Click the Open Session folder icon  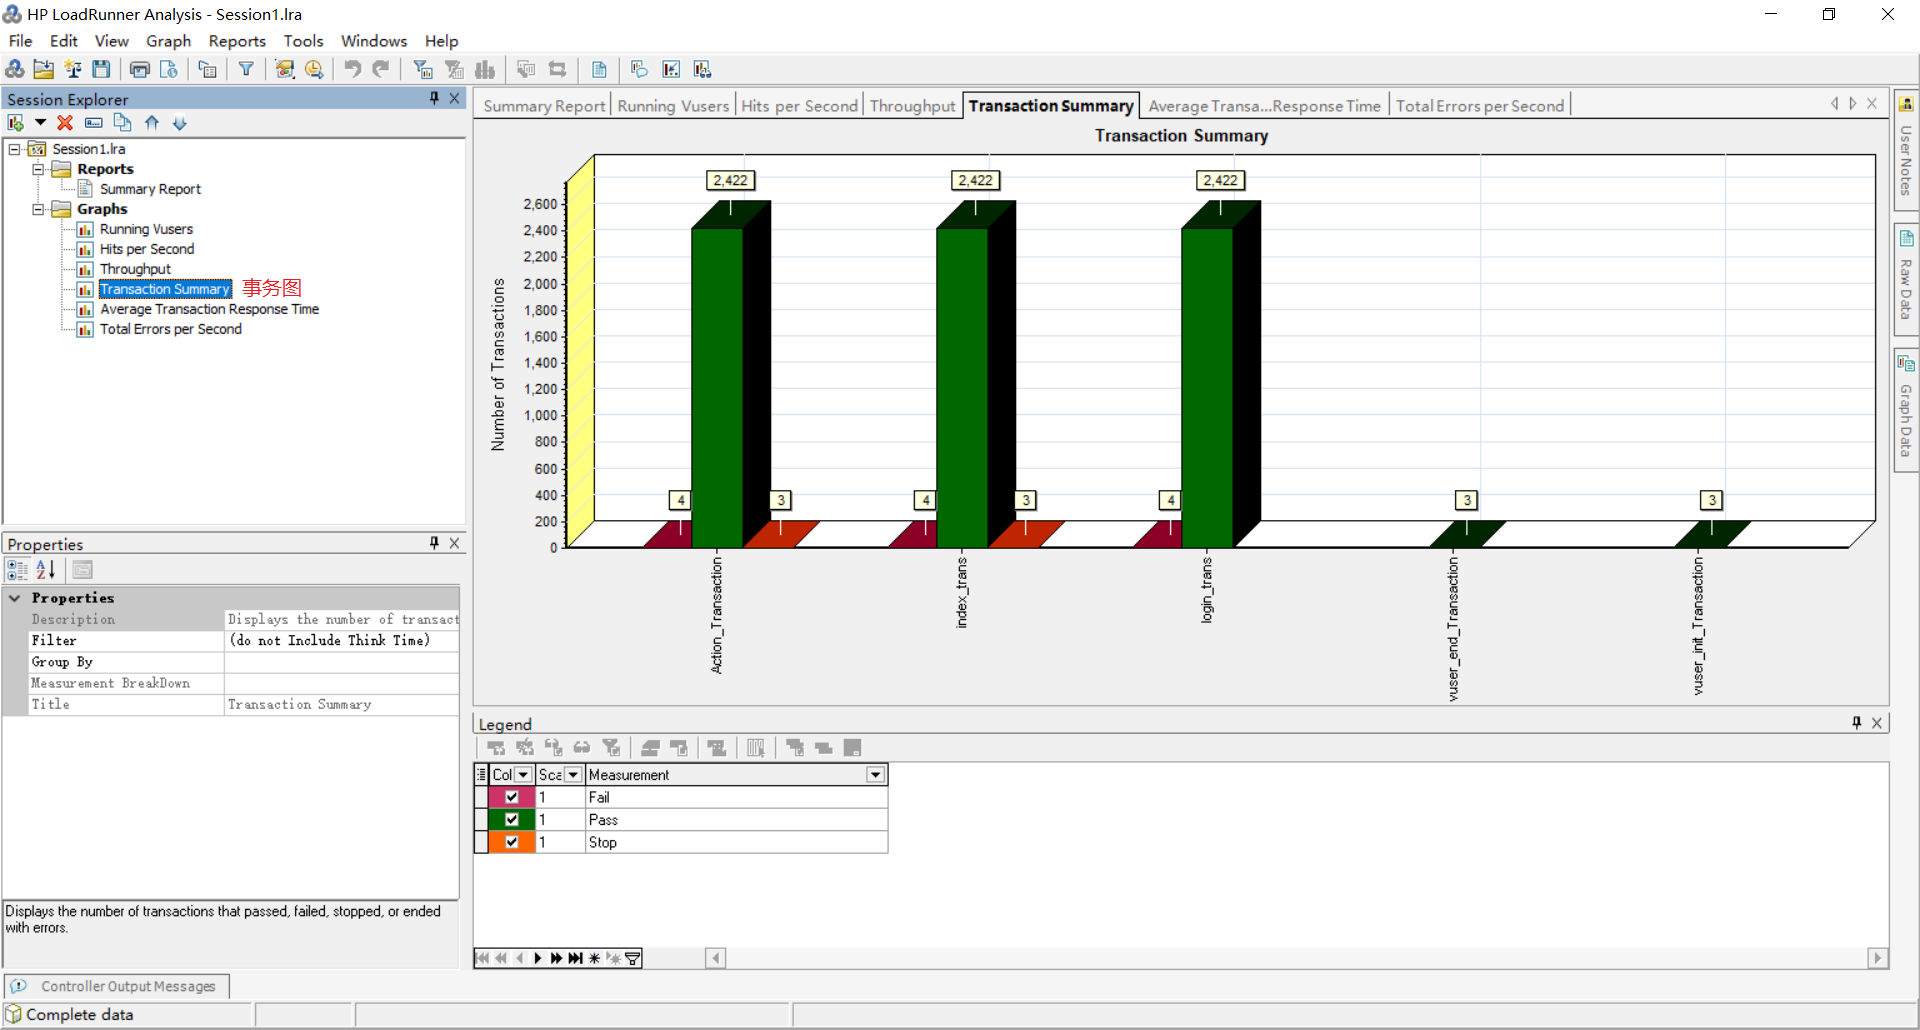[43, 69]
